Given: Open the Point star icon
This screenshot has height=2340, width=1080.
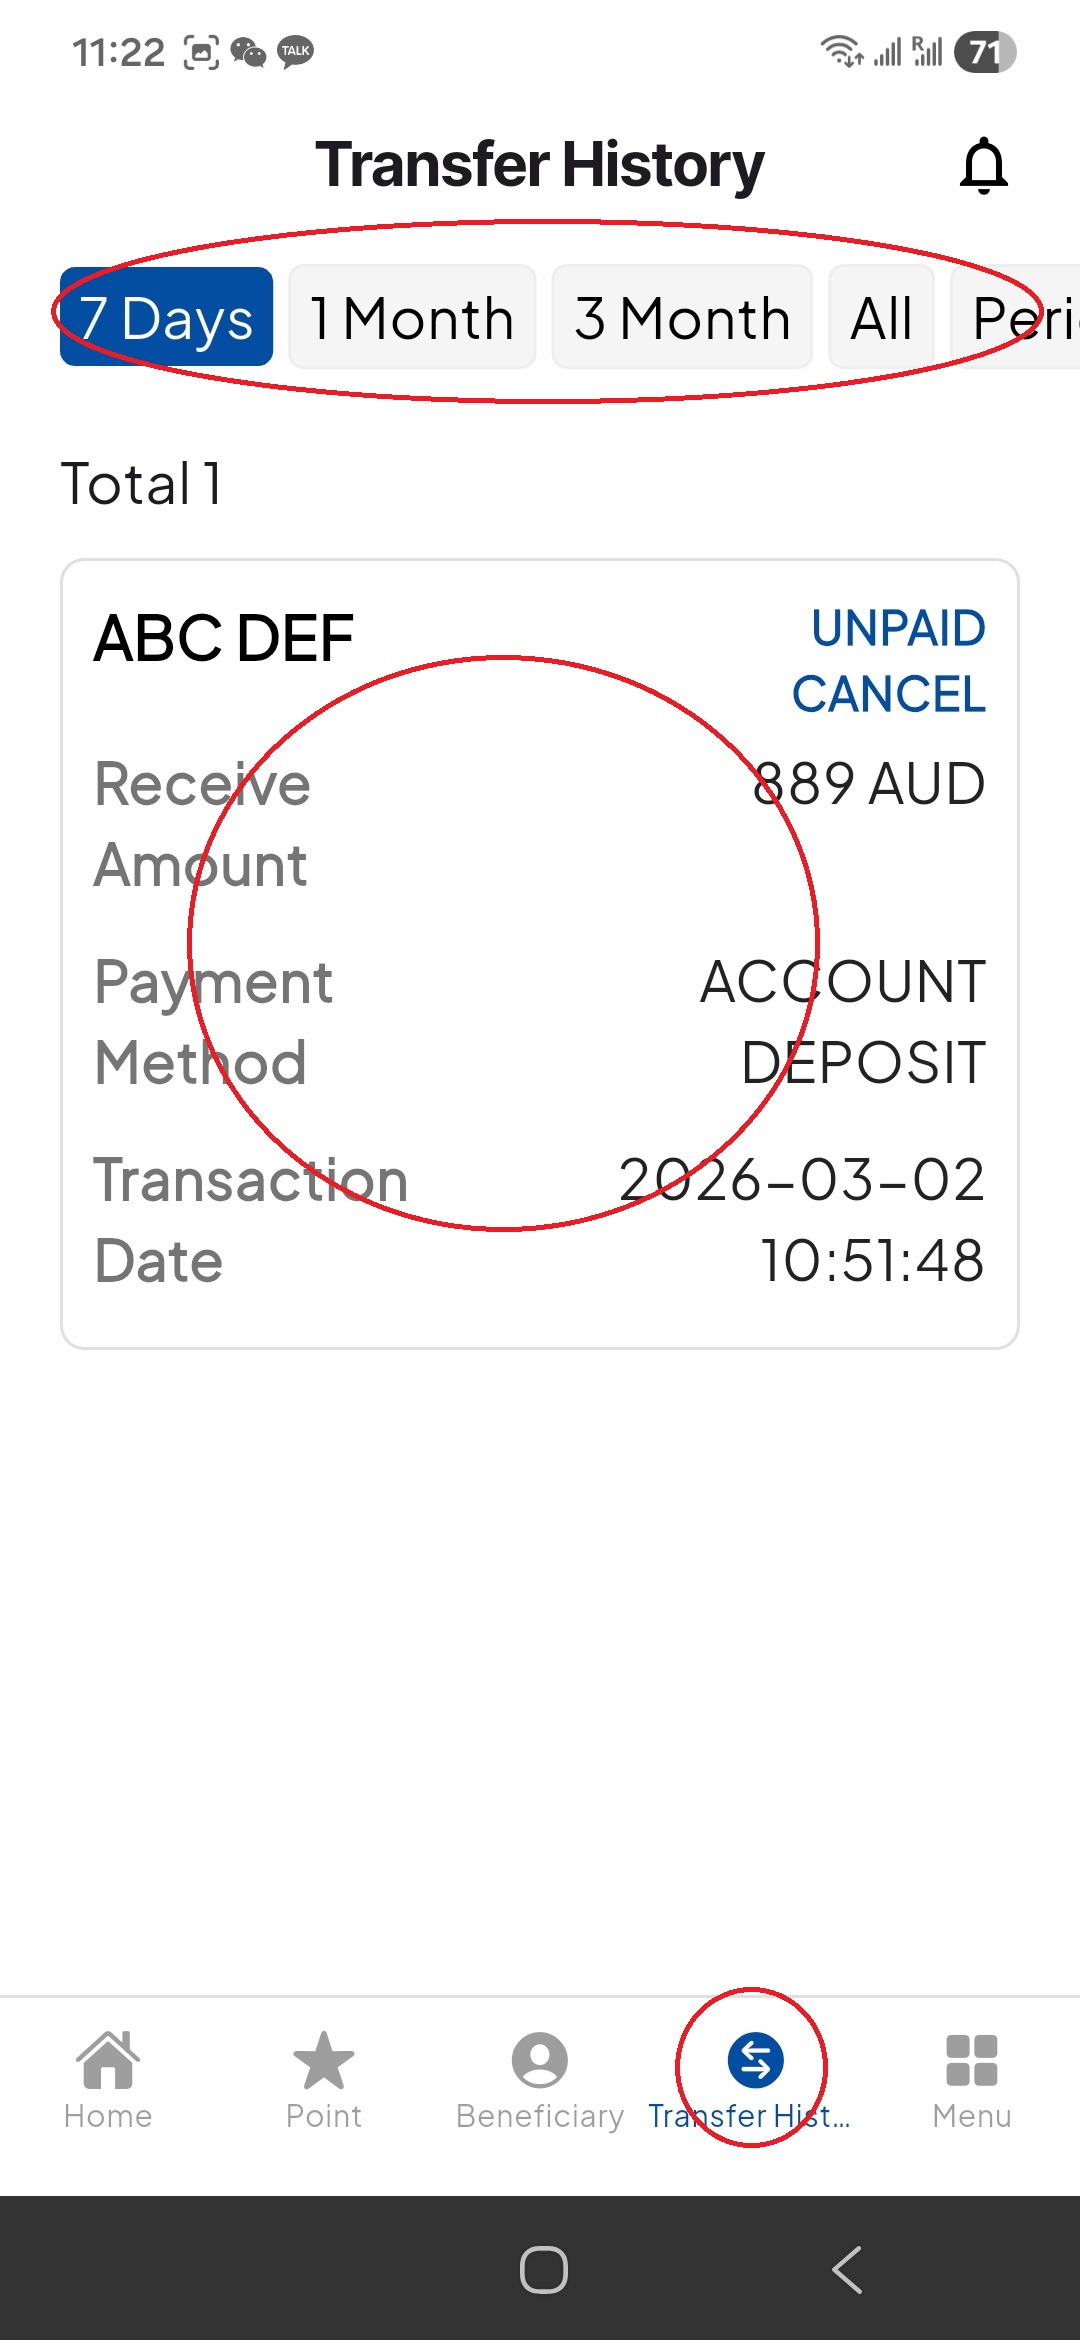Looking at the screenshot, I should [324, 2060].
